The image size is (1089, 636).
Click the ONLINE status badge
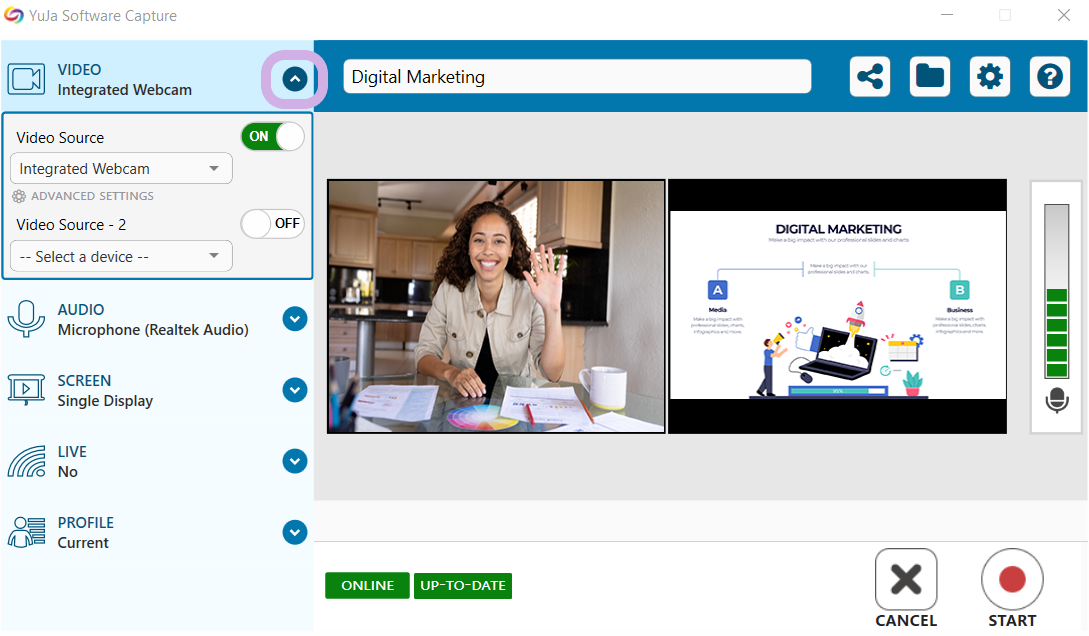click(x=367, y=585)
